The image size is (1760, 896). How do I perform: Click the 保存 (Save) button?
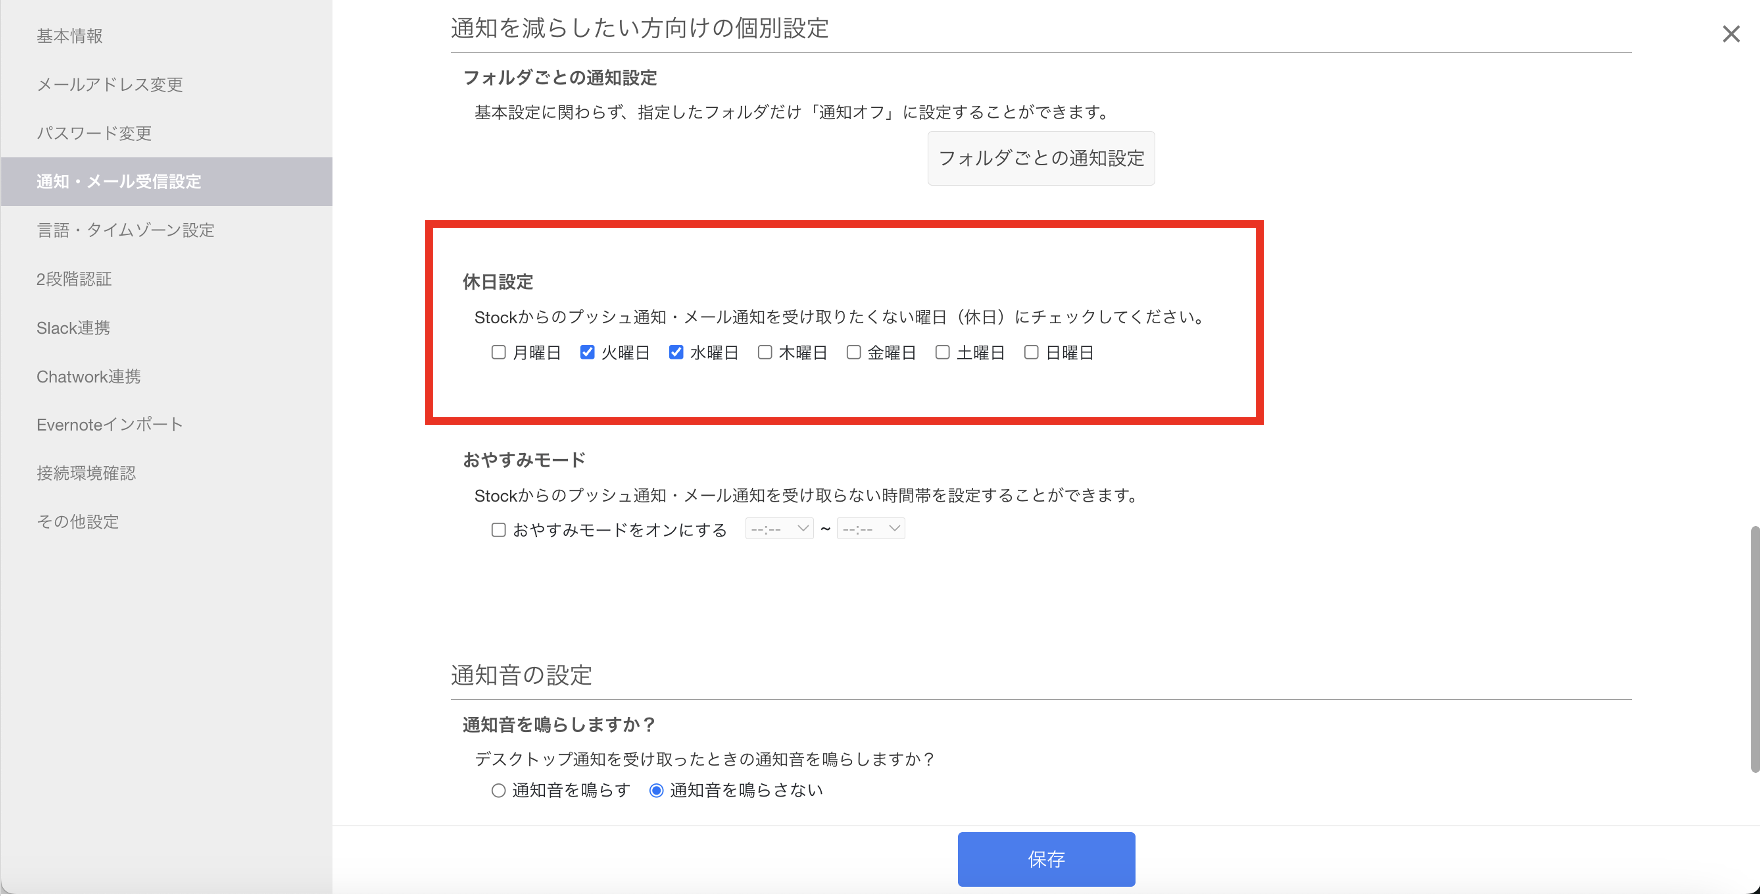click(1046, 859)
